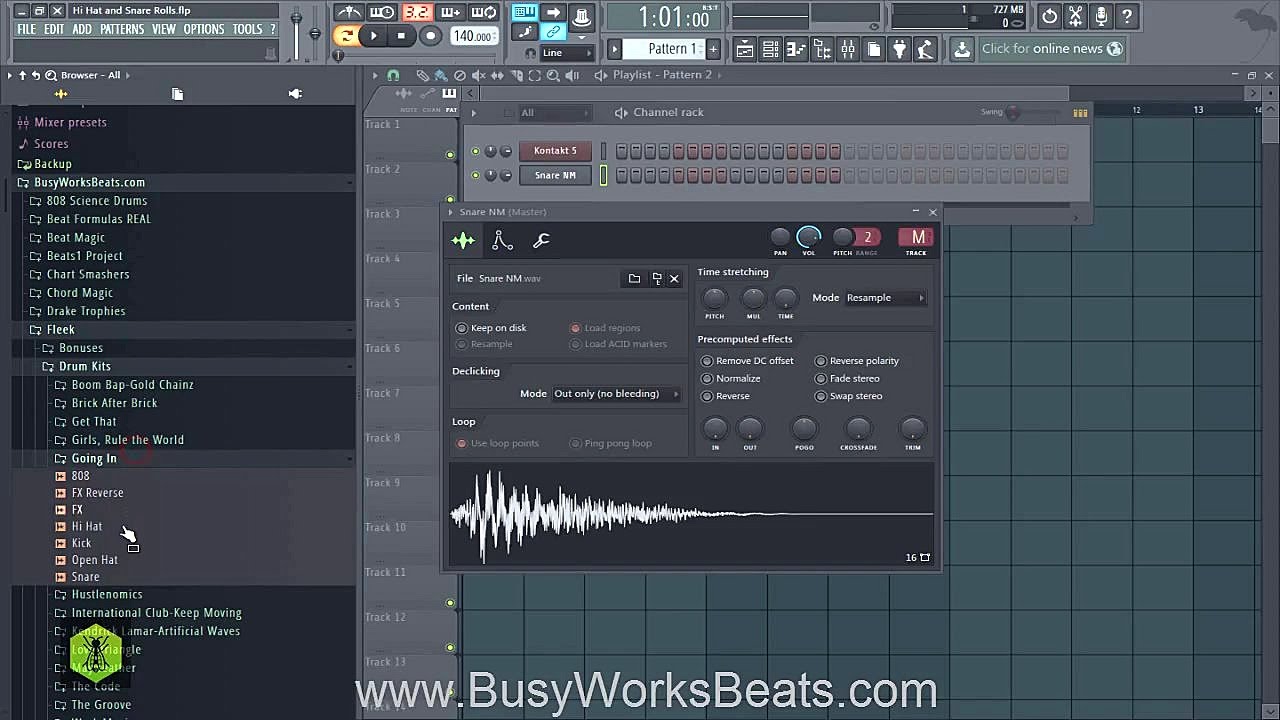This screenshot has width=1280, height=720.
Task: Mute the Kontakt 5 channel green light
Action: coord(475,151)
